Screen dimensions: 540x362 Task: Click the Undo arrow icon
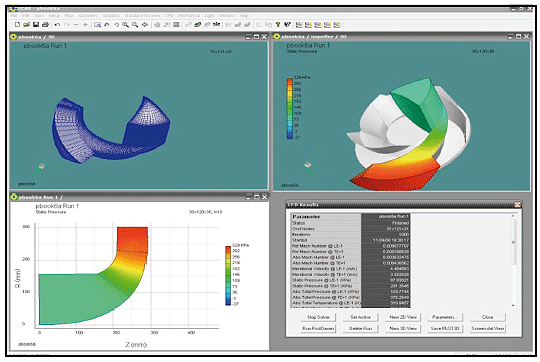coord(57,25)
